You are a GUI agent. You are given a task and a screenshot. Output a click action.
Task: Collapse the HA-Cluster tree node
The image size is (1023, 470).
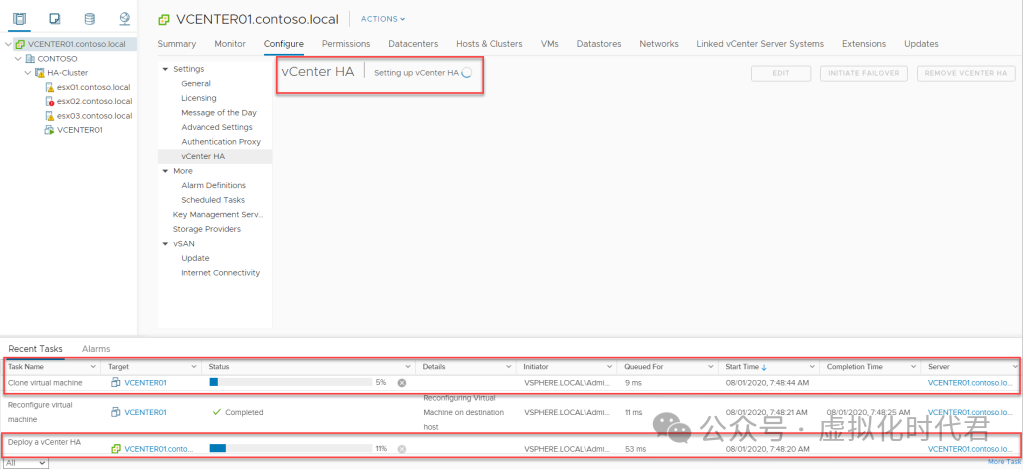pos(27,73)
